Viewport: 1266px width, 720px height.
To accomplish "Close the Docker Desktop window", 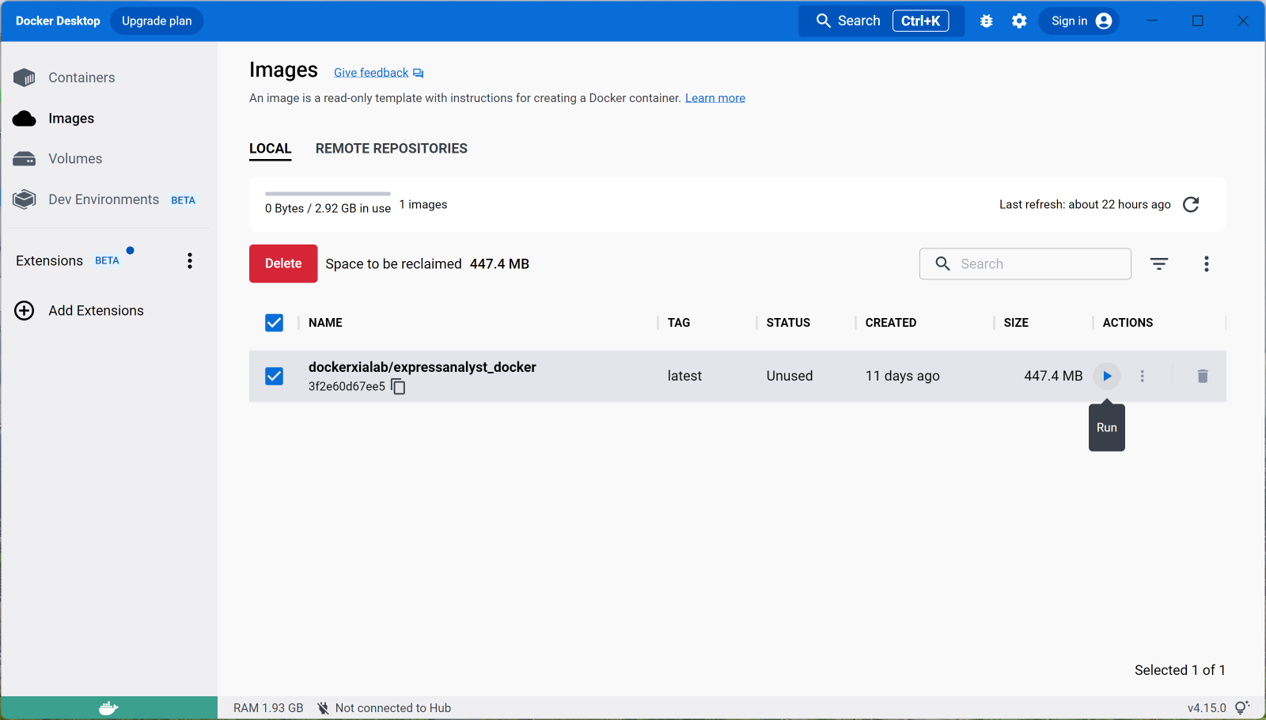I will [1243, 21].
